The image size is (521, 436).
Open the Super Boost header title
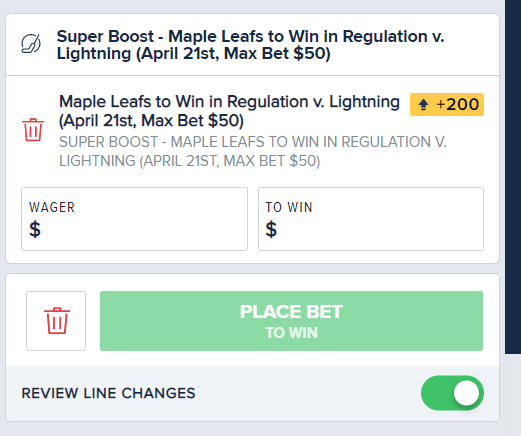[250, 45]
